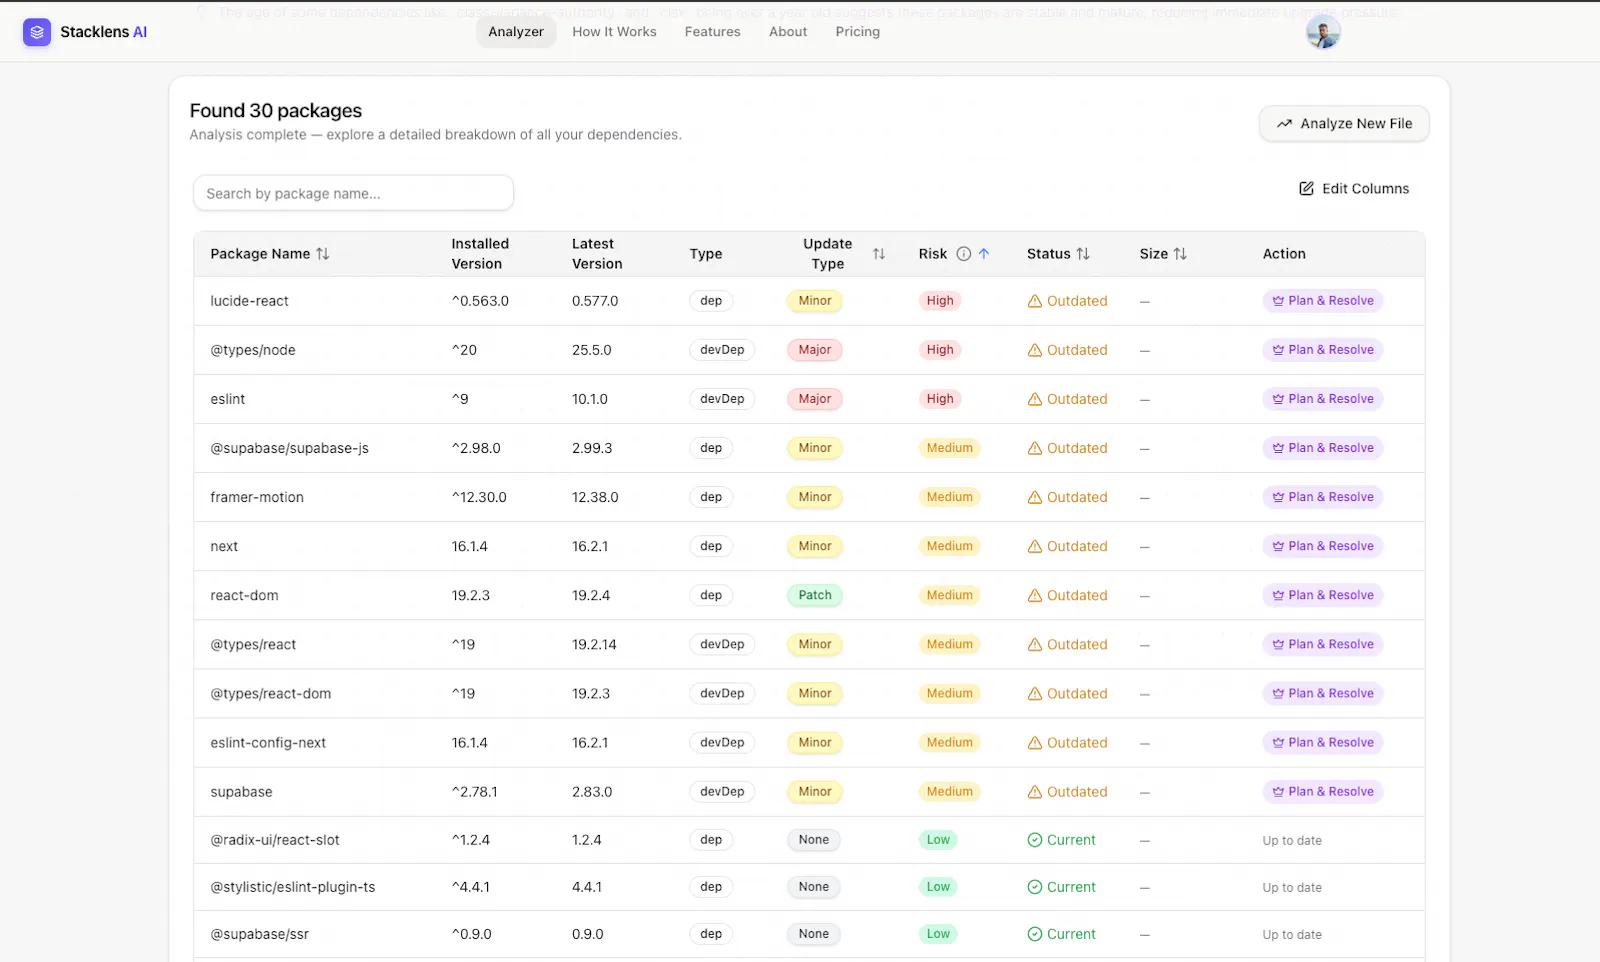
Task: Click the Stacklens AI brand name
Action: point(103,32)
